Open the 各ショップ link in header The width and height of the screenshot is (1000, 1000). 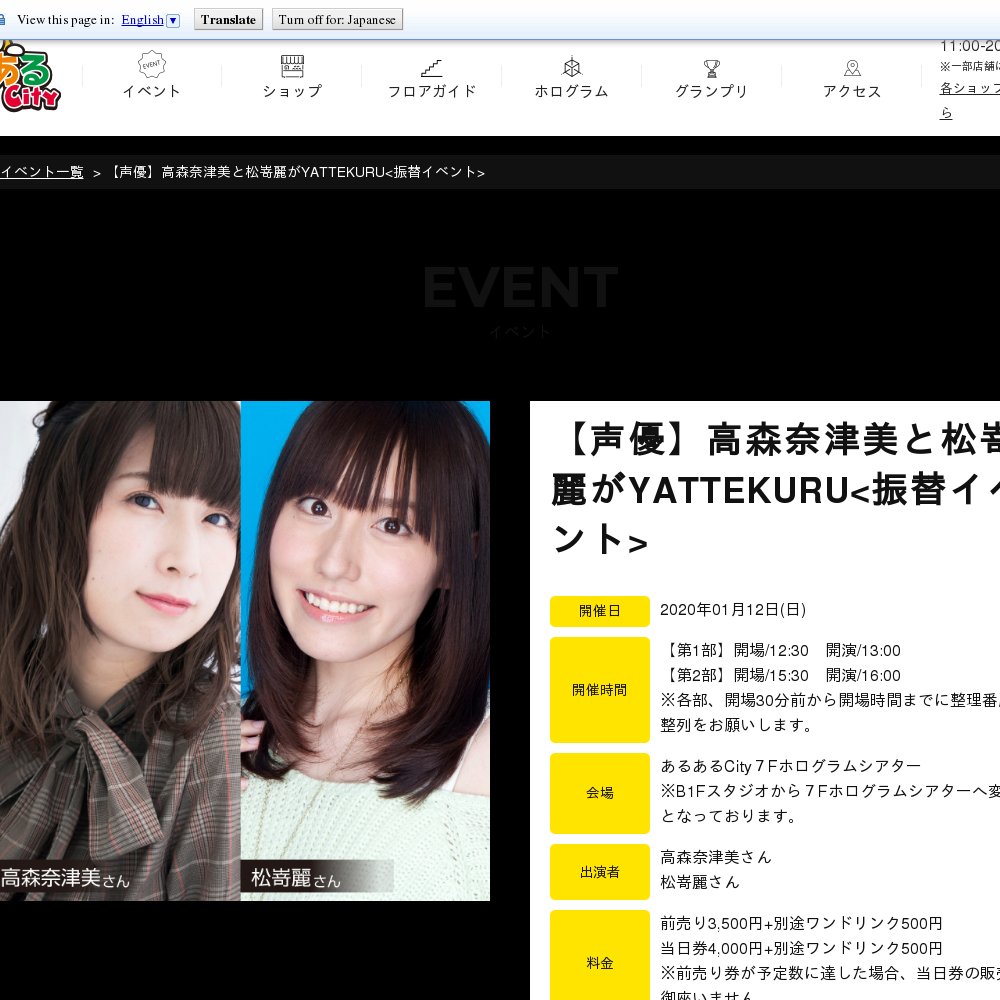coord(969,89)
